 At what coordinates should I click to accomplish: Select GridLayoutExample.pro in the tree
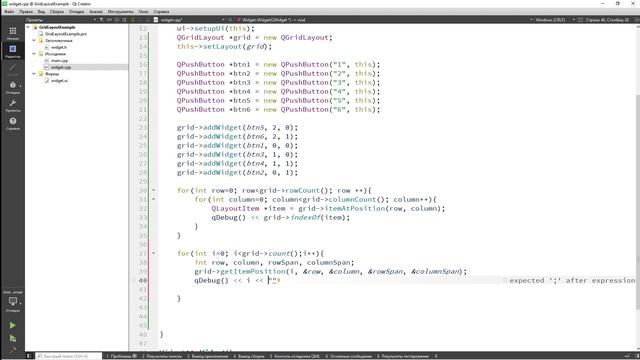tap(66, 34)
